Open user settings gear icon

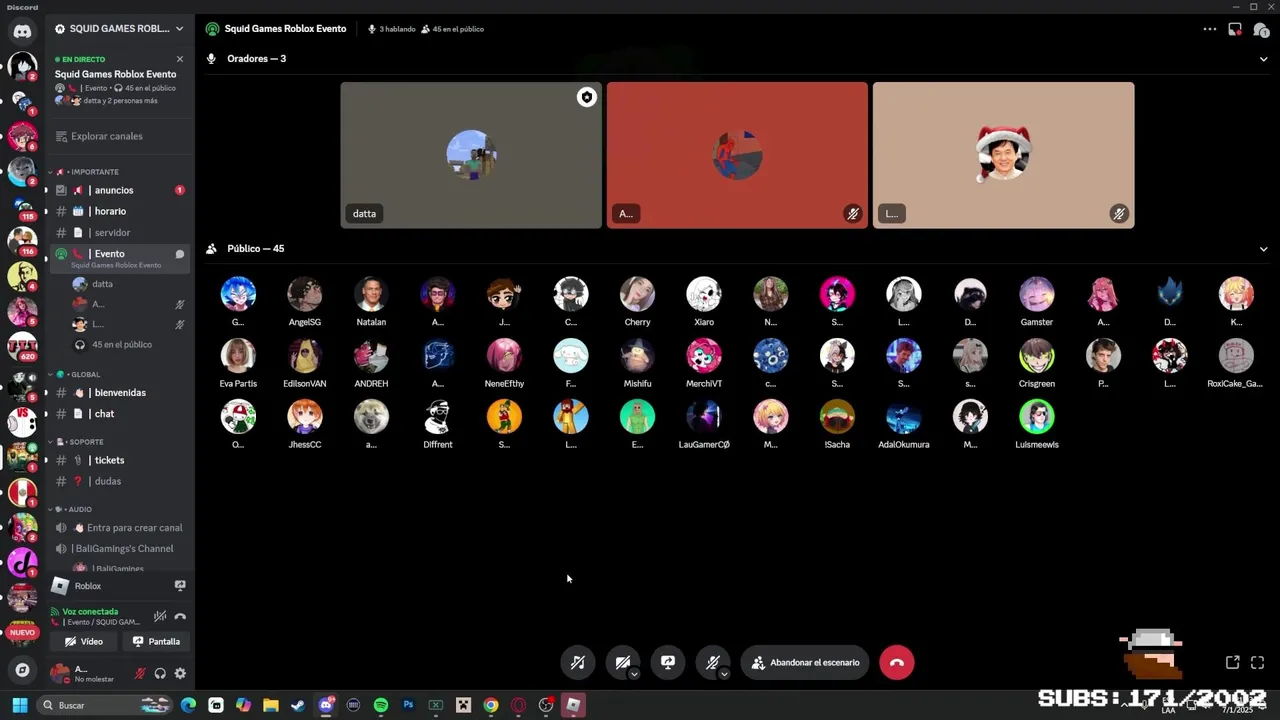(x=180, y=673)
